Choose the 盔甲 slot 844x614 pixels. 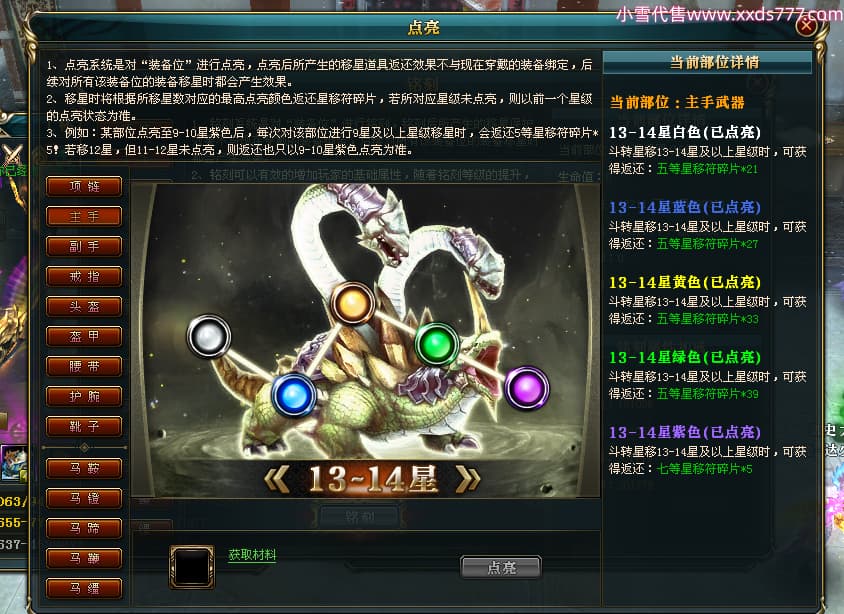(x=84, y=336)
